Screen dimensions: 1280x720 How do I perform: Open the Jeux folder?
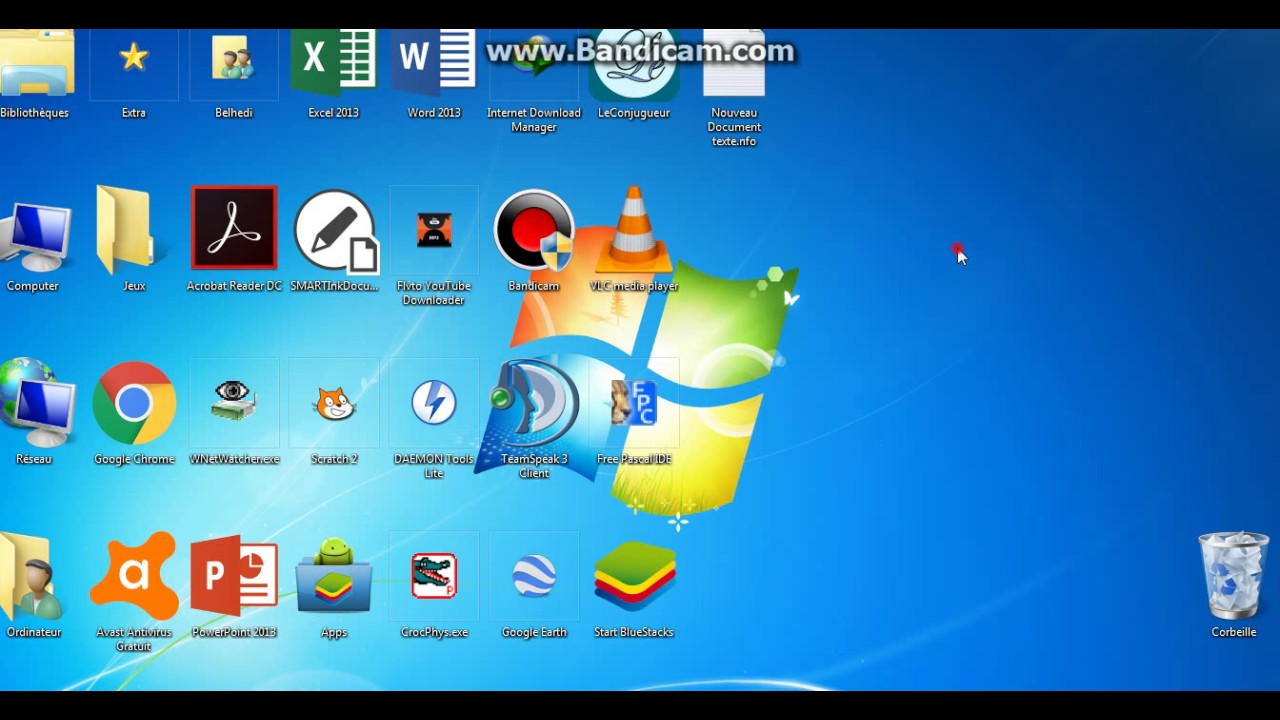128,230
